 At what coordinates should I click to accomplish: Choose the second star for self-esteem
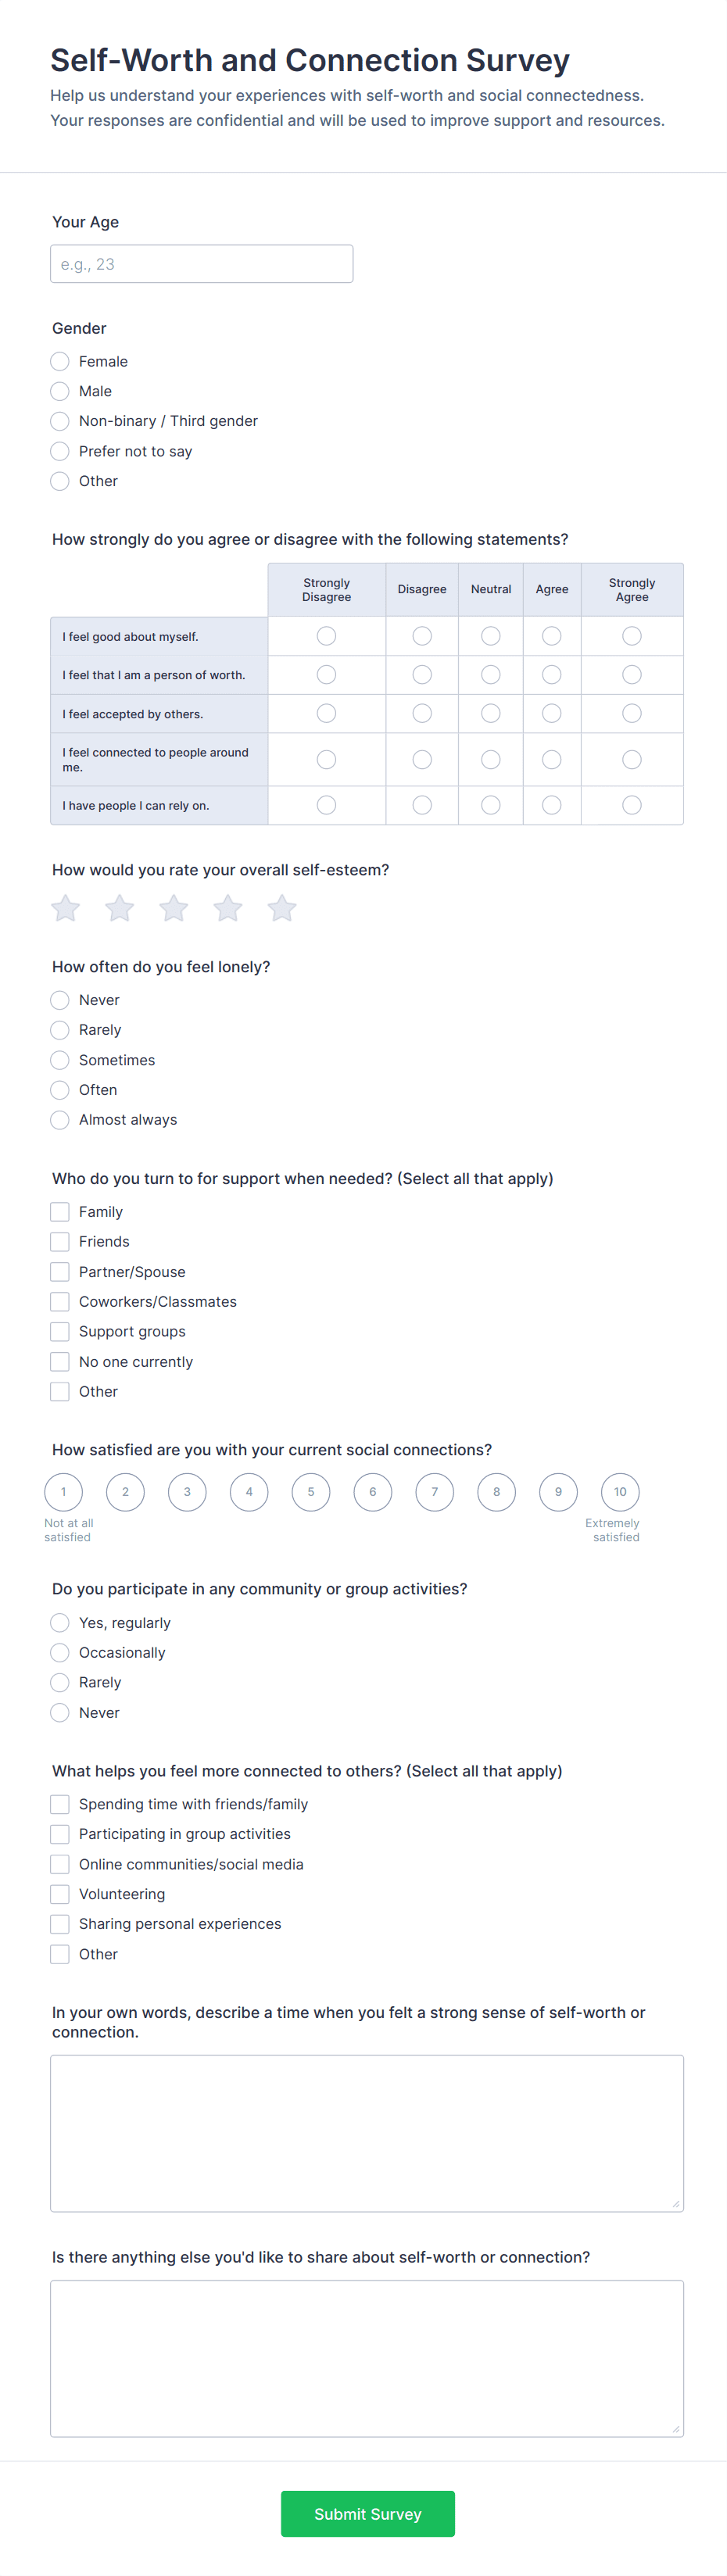point(120,908)
